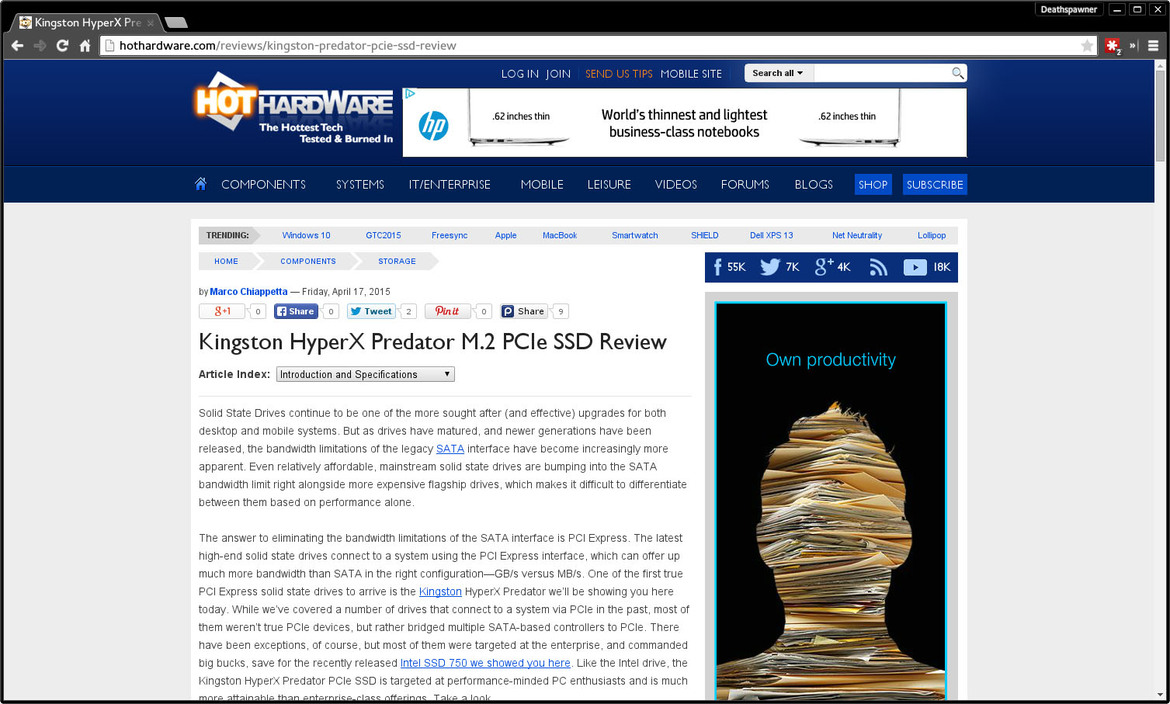Click the HotHardware site logo
The height and width of the screenshot is (704, 1170).
294,109
